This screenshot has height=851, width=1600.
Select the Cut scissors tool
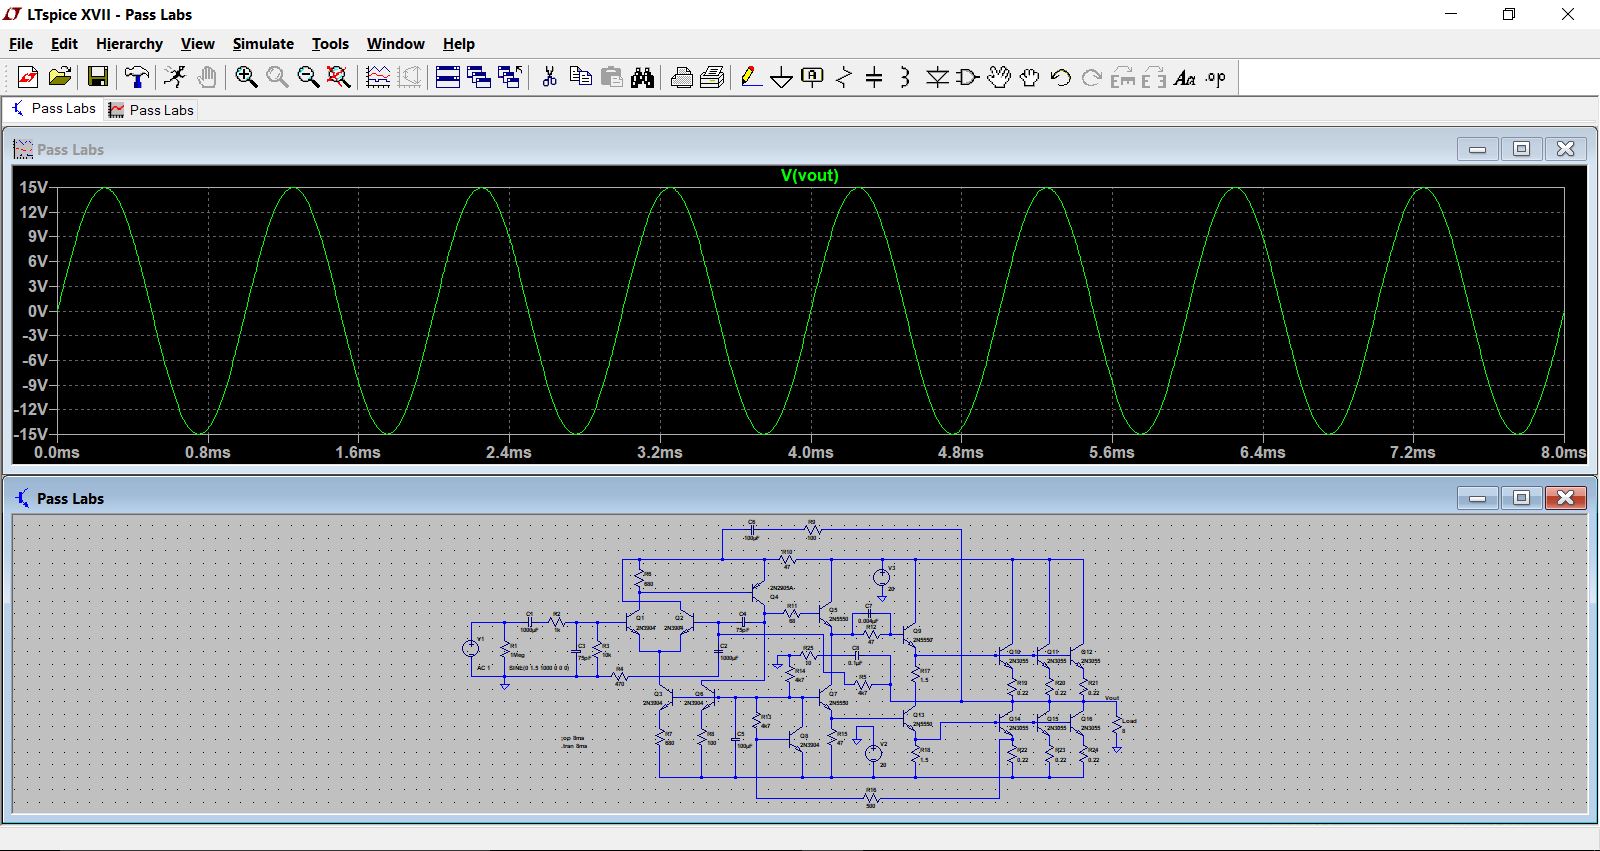pos(549,77)
